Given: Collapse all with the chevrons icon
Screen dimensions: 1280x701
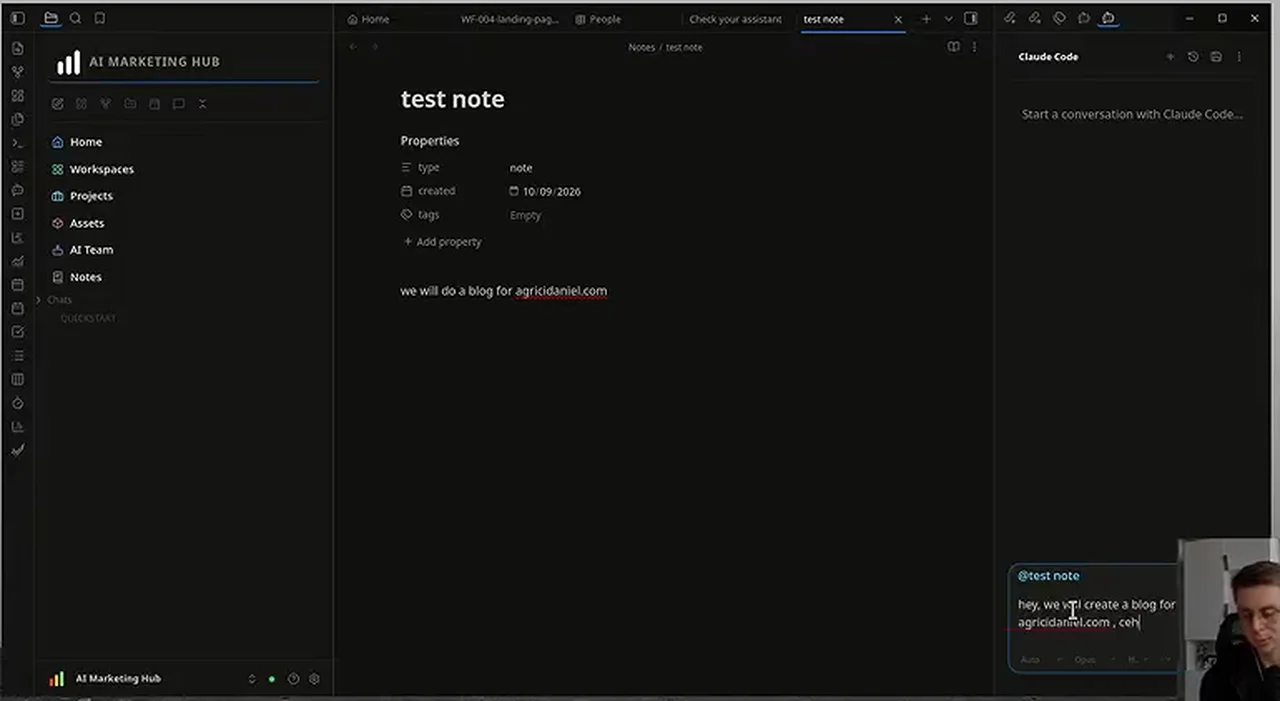Looking at the screenshot, I should [202, 104].
